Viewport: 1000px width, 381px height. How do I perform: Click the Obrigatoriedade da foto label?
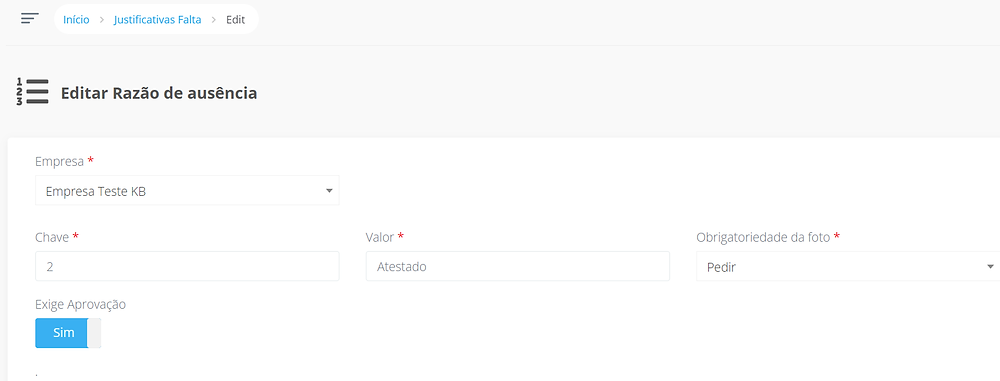point(763,237)
